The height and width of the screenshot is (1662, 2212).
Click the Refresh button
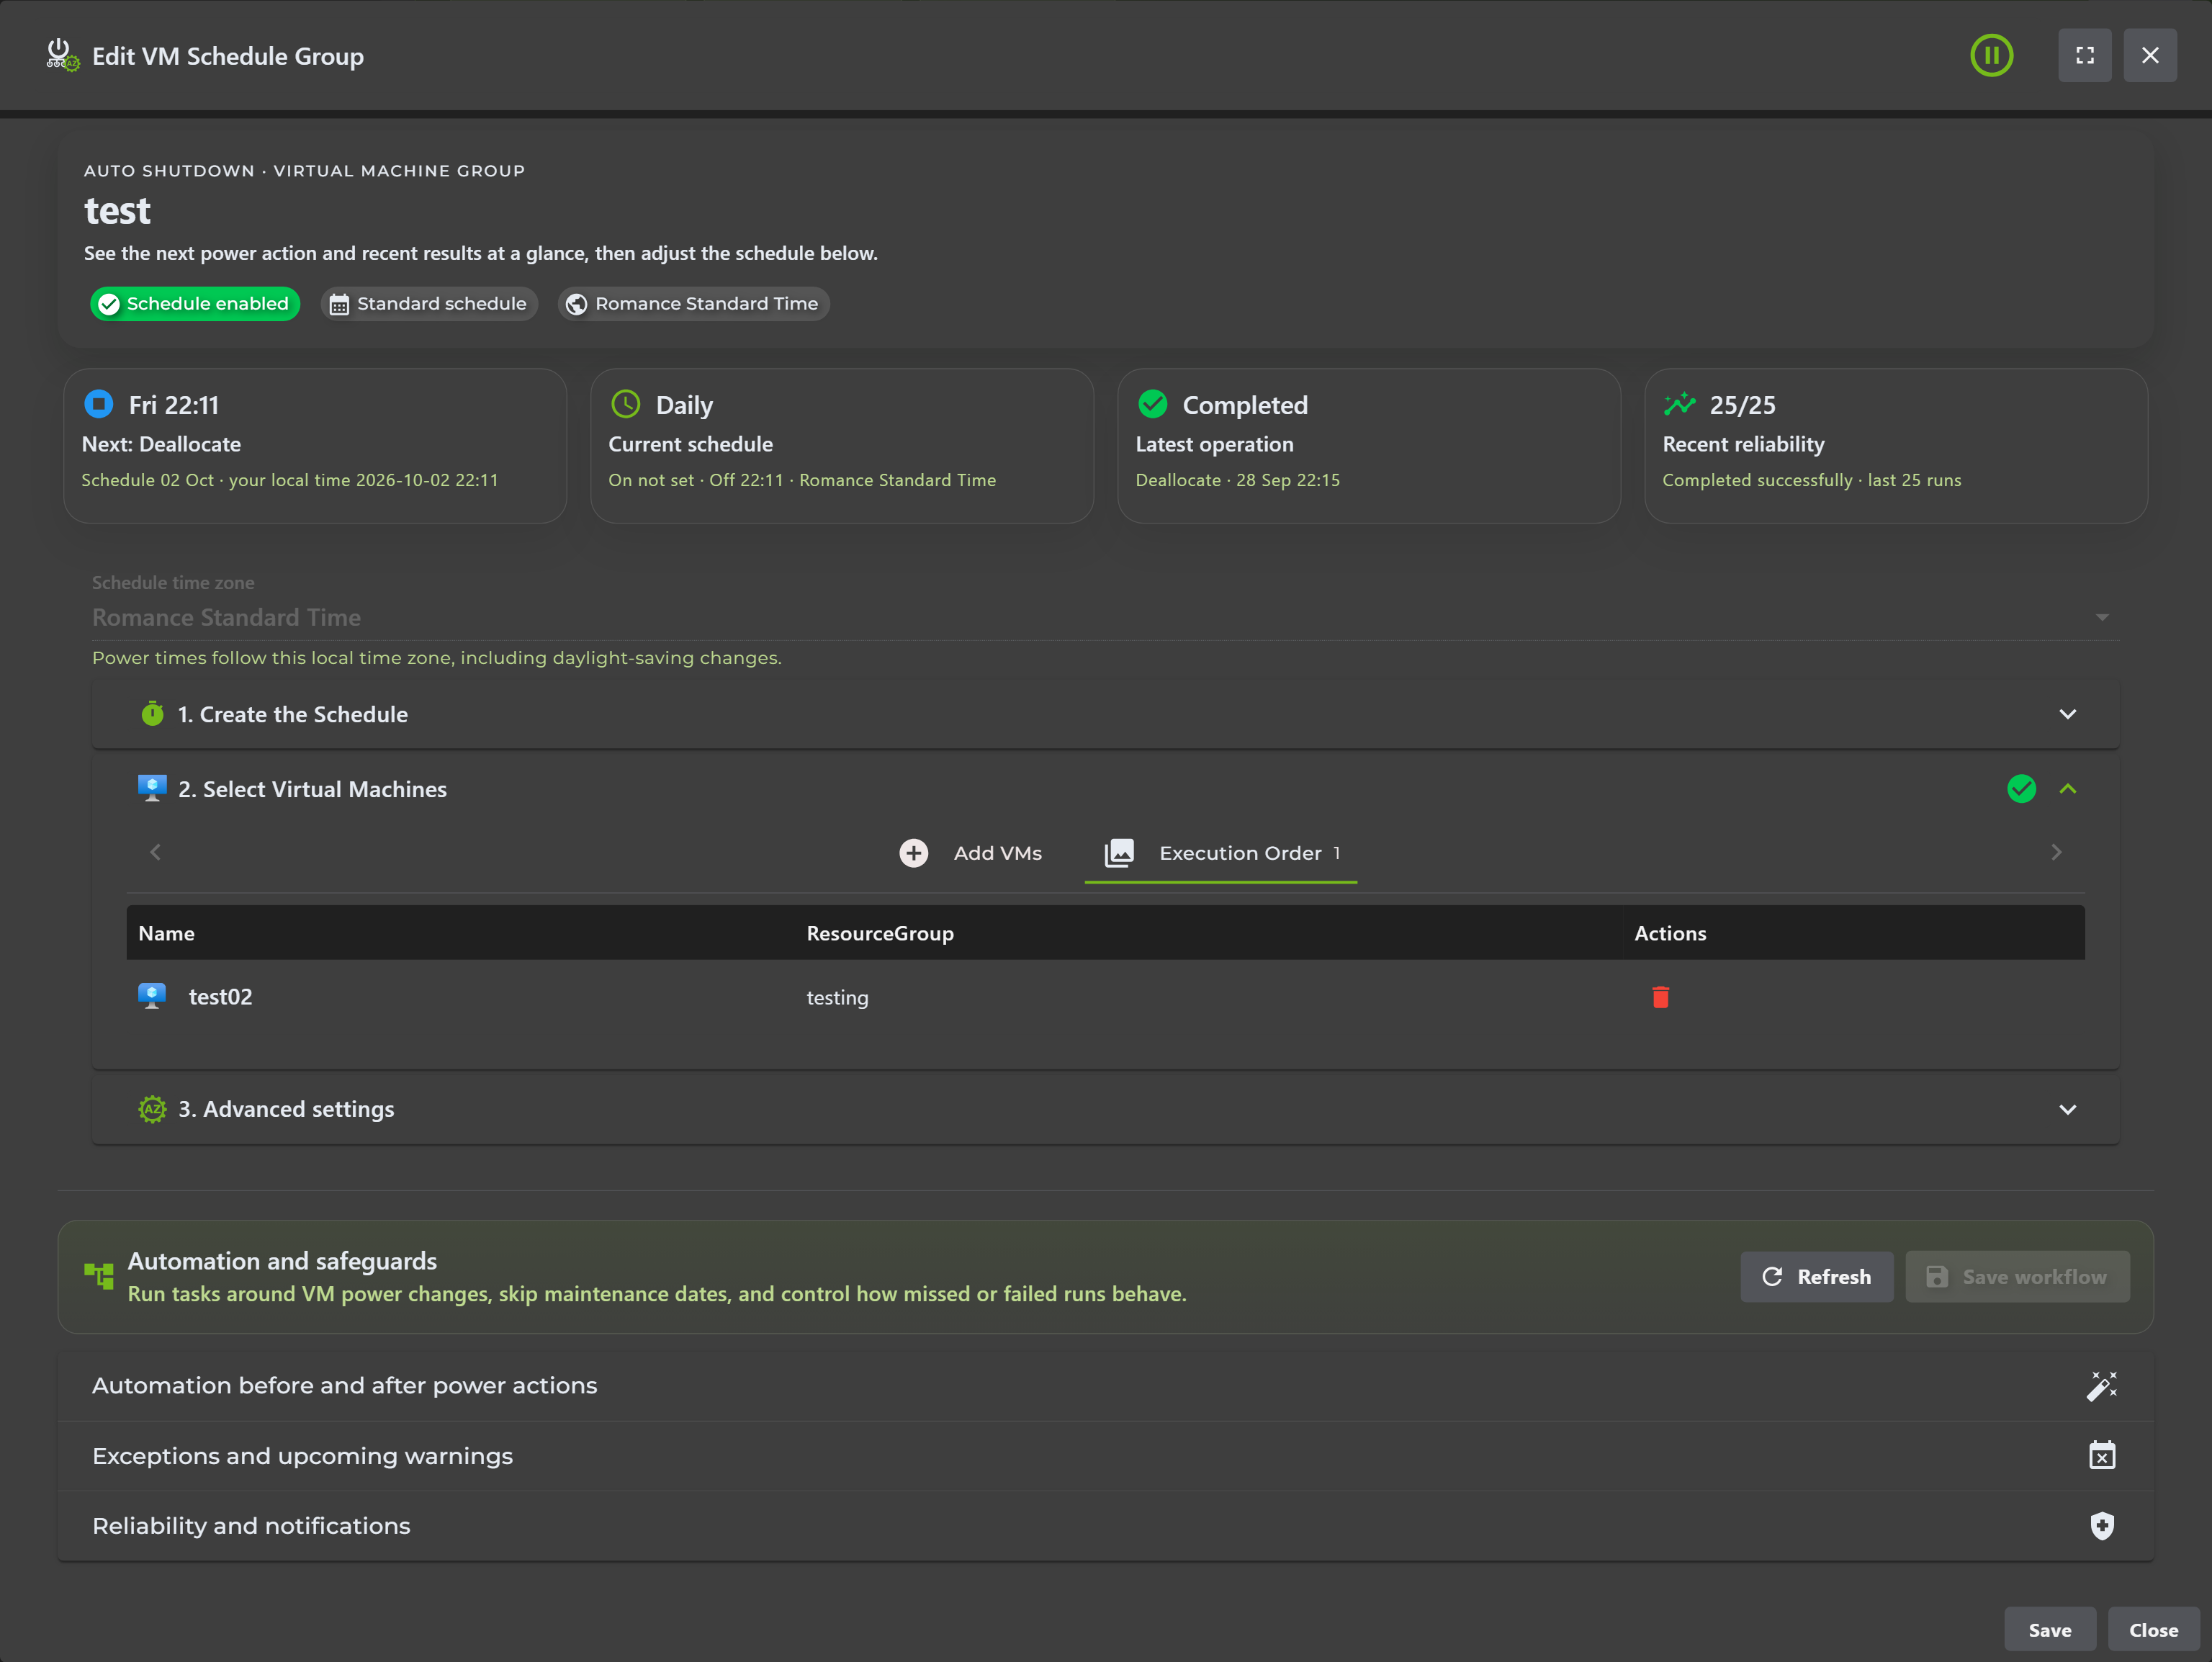tap(1816, 1277)
